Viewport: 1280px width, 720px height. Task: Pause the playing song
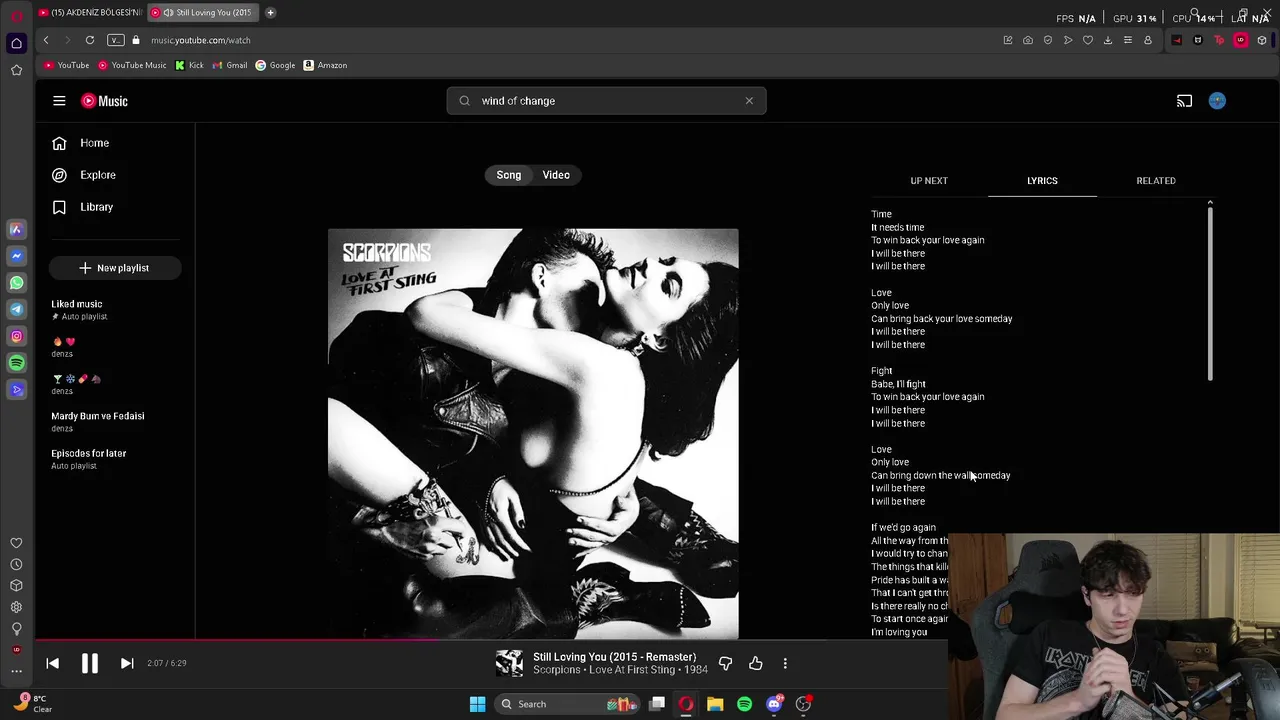pyautogui.click(x=89, y=663)
